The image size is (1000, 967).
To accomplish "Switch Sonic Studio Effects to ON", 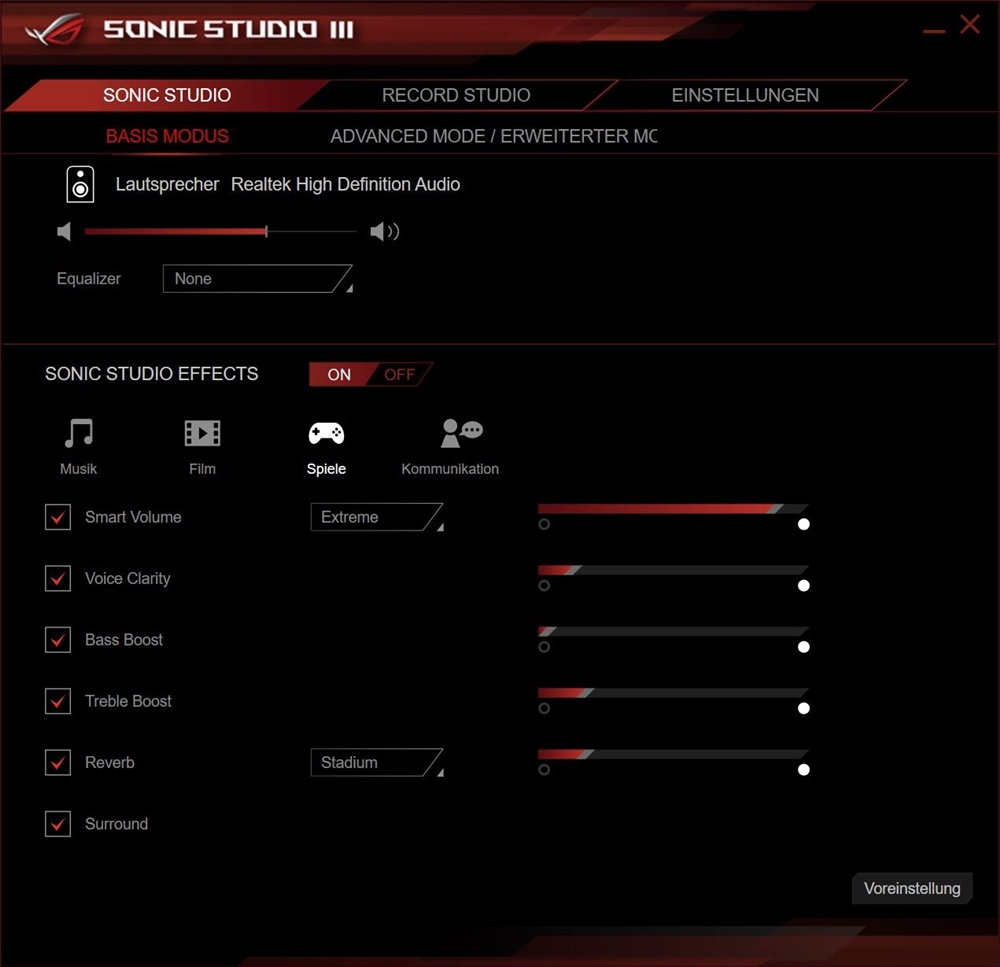I will (339, 374).
